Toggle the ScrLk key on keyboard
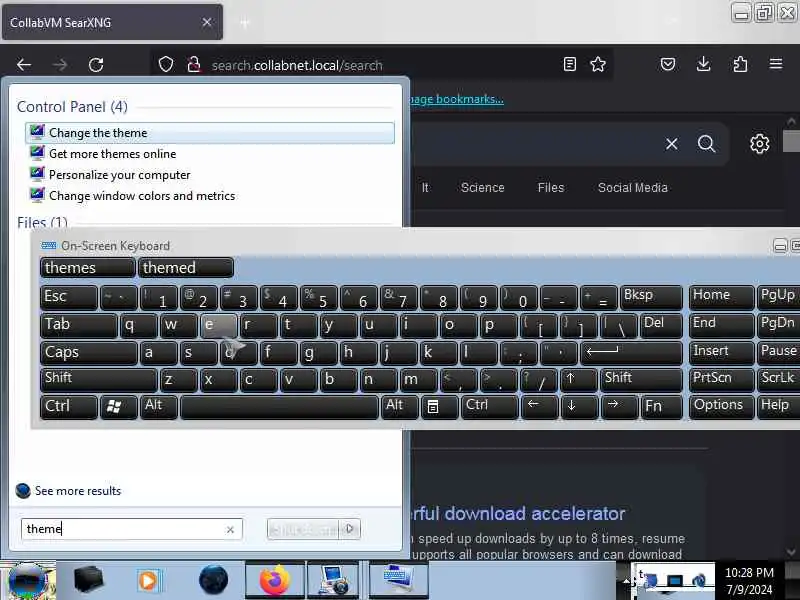Image resolution: width=800 pixels, height=600 pixels. (x=778, y=380)
